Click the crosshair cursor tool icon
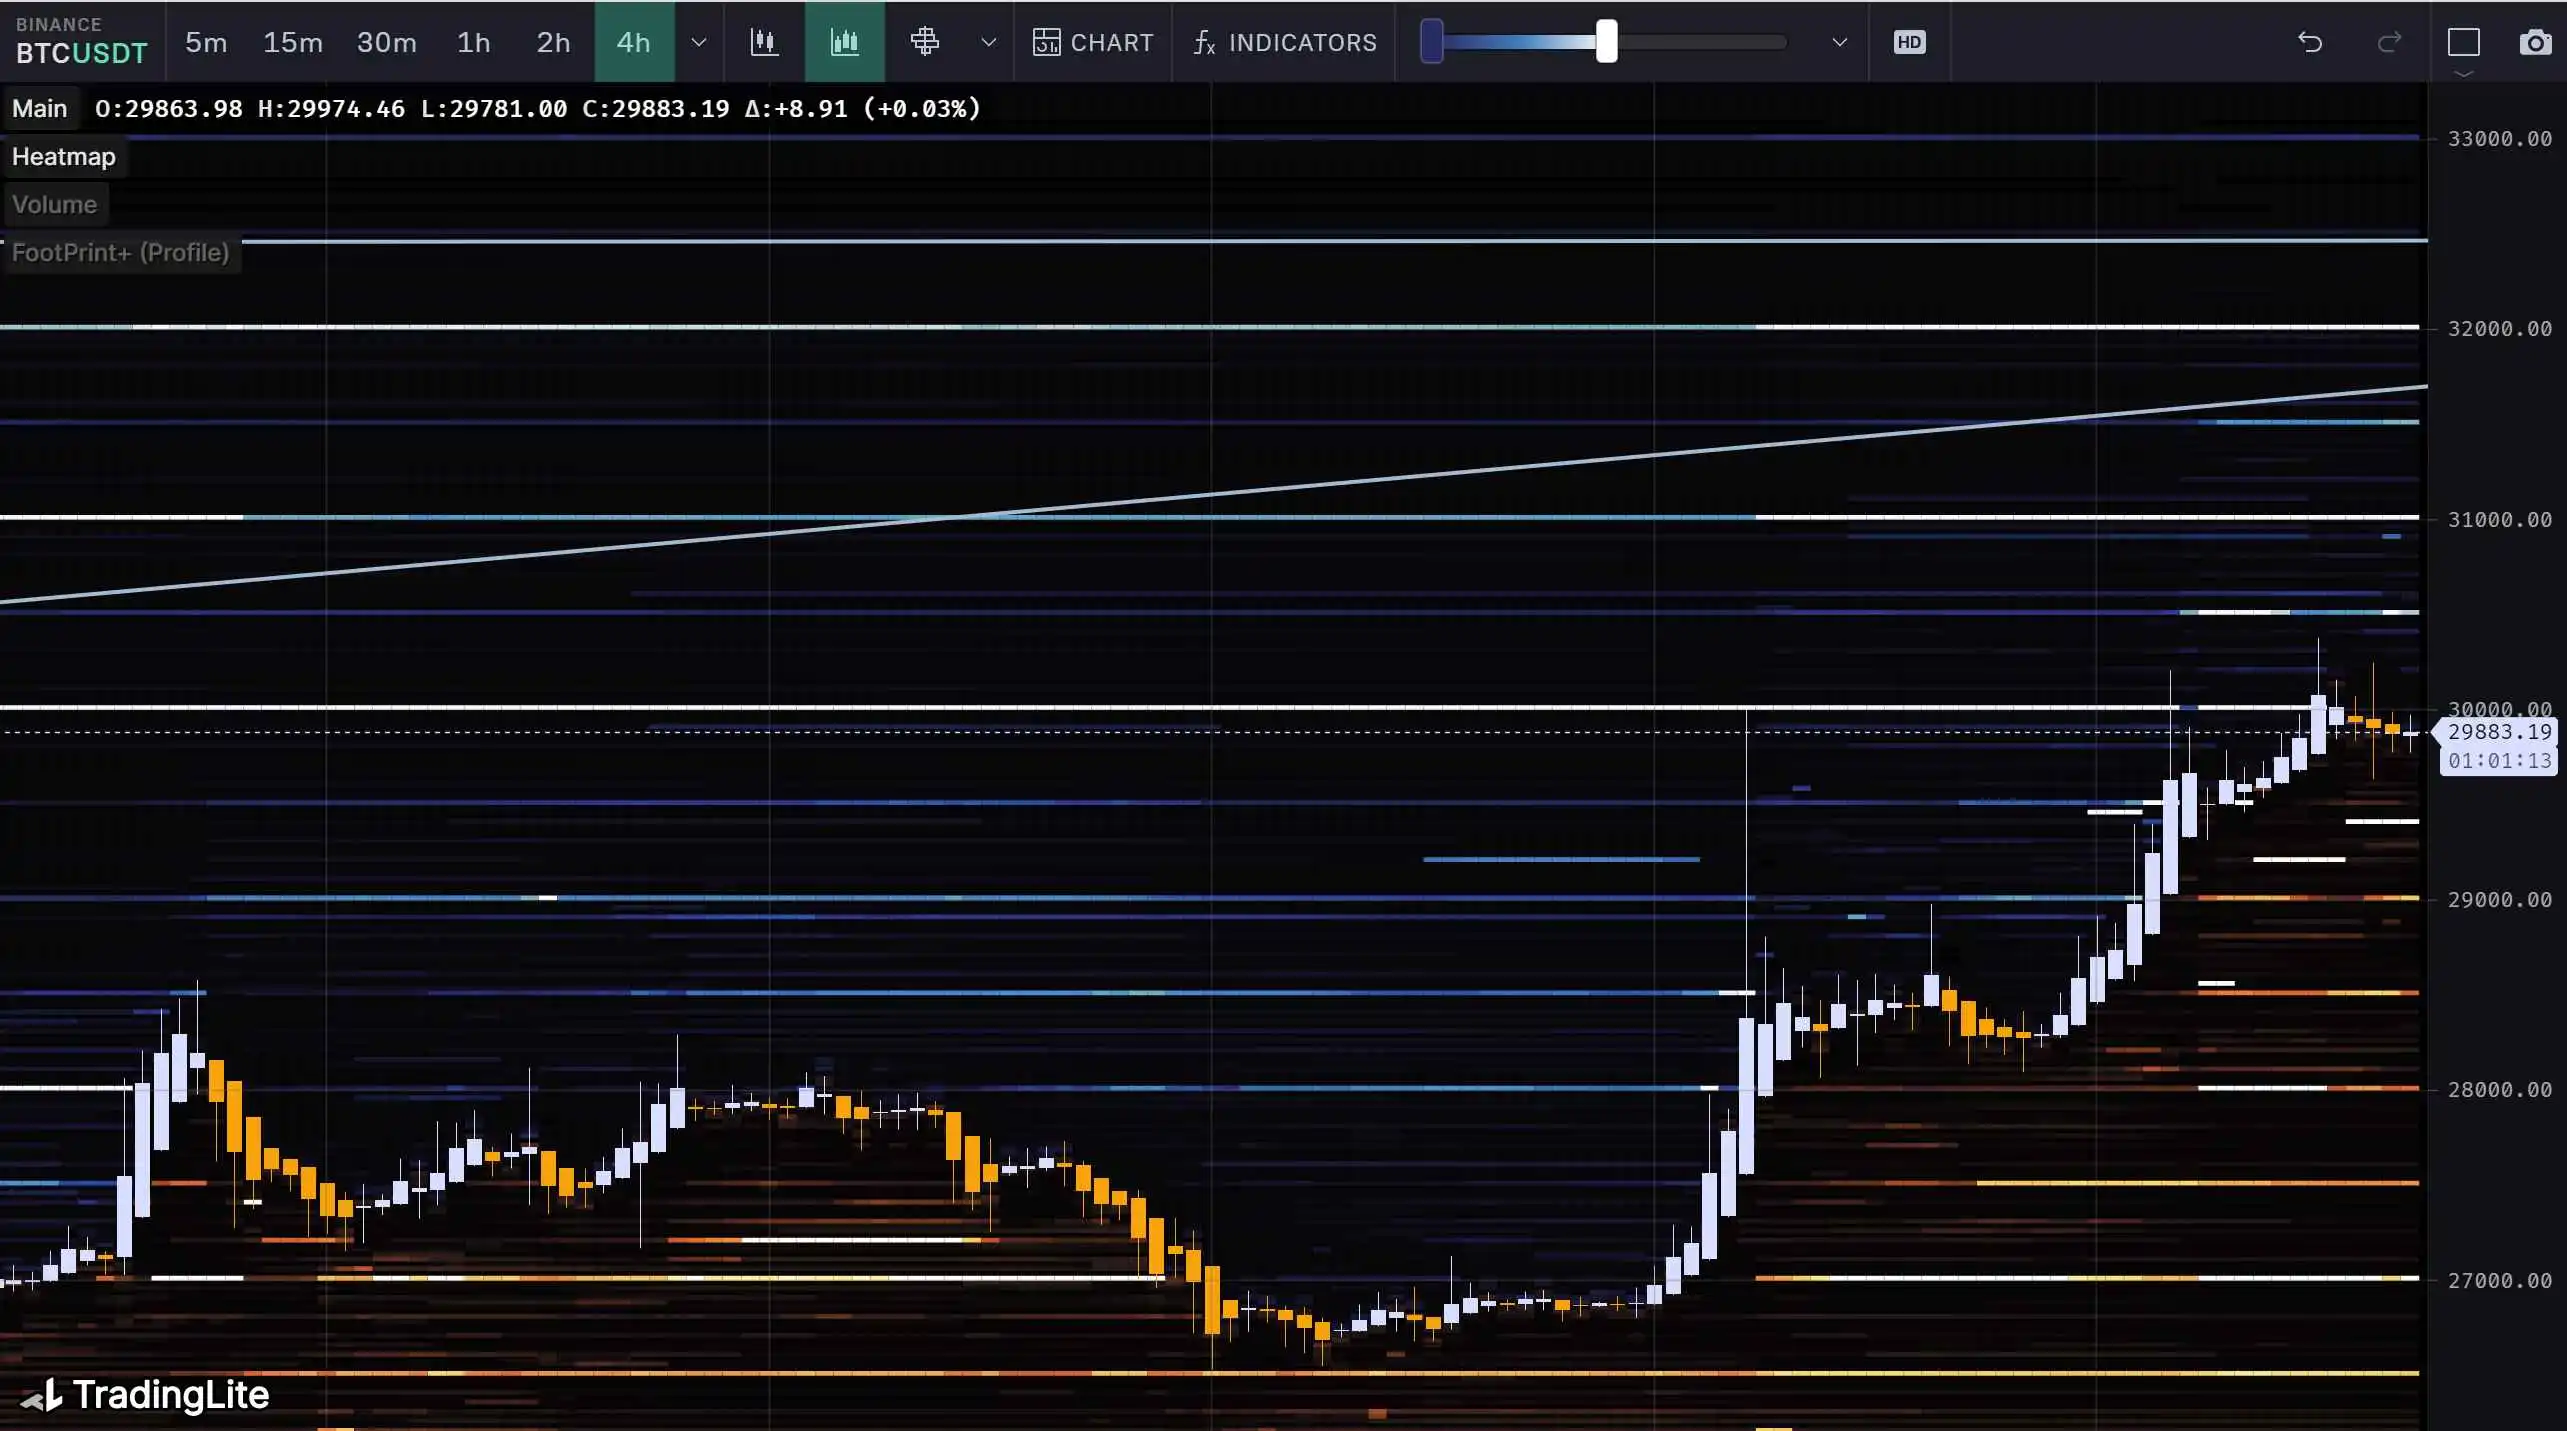Screen dimensions: 2567x1431 pos(925,42)
